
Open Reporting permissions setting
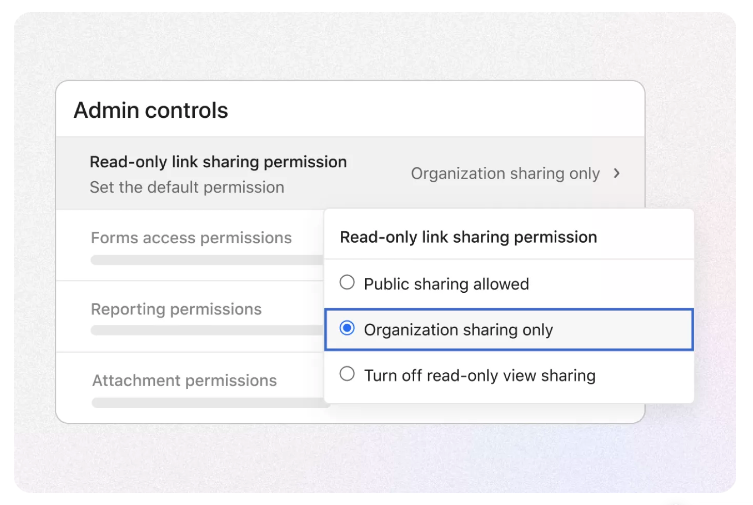tap(176, 309)
